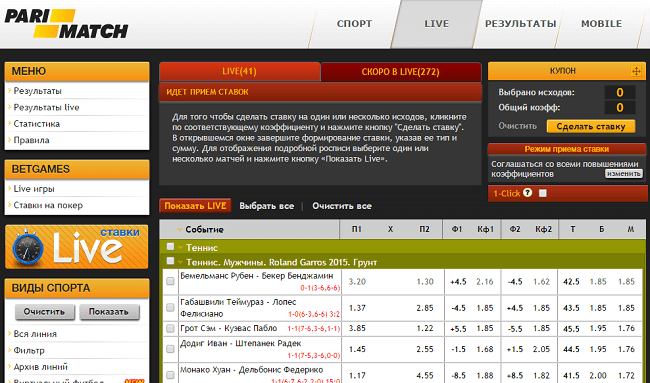
Task: Open Статистика in the menu
Action: (36, 124)
